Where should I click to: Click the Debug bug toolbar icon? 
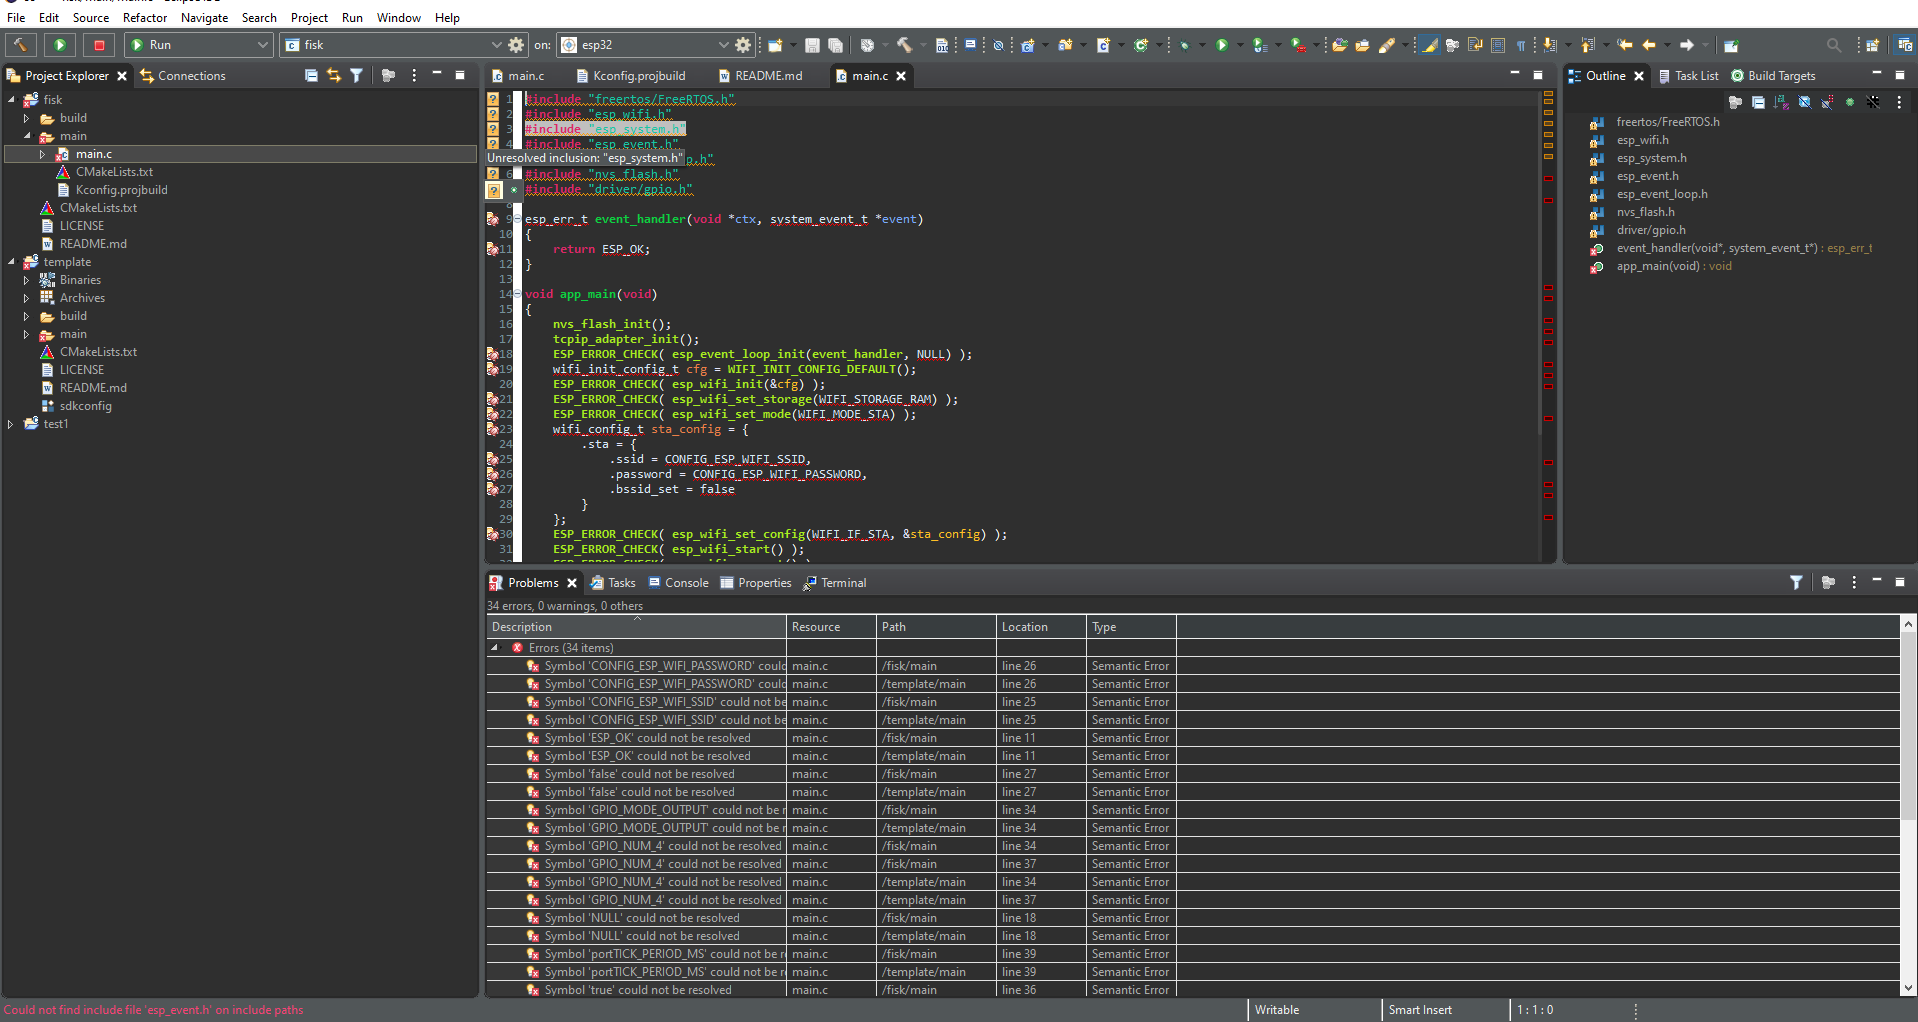pyautogui.click(x=1184, y=45)
